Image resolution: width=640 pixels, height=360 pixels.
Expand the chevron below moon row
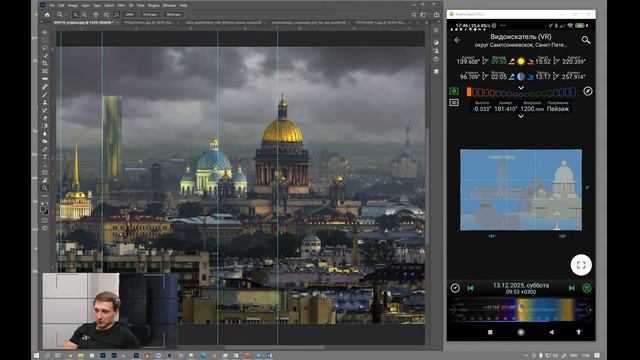point(521,87)
